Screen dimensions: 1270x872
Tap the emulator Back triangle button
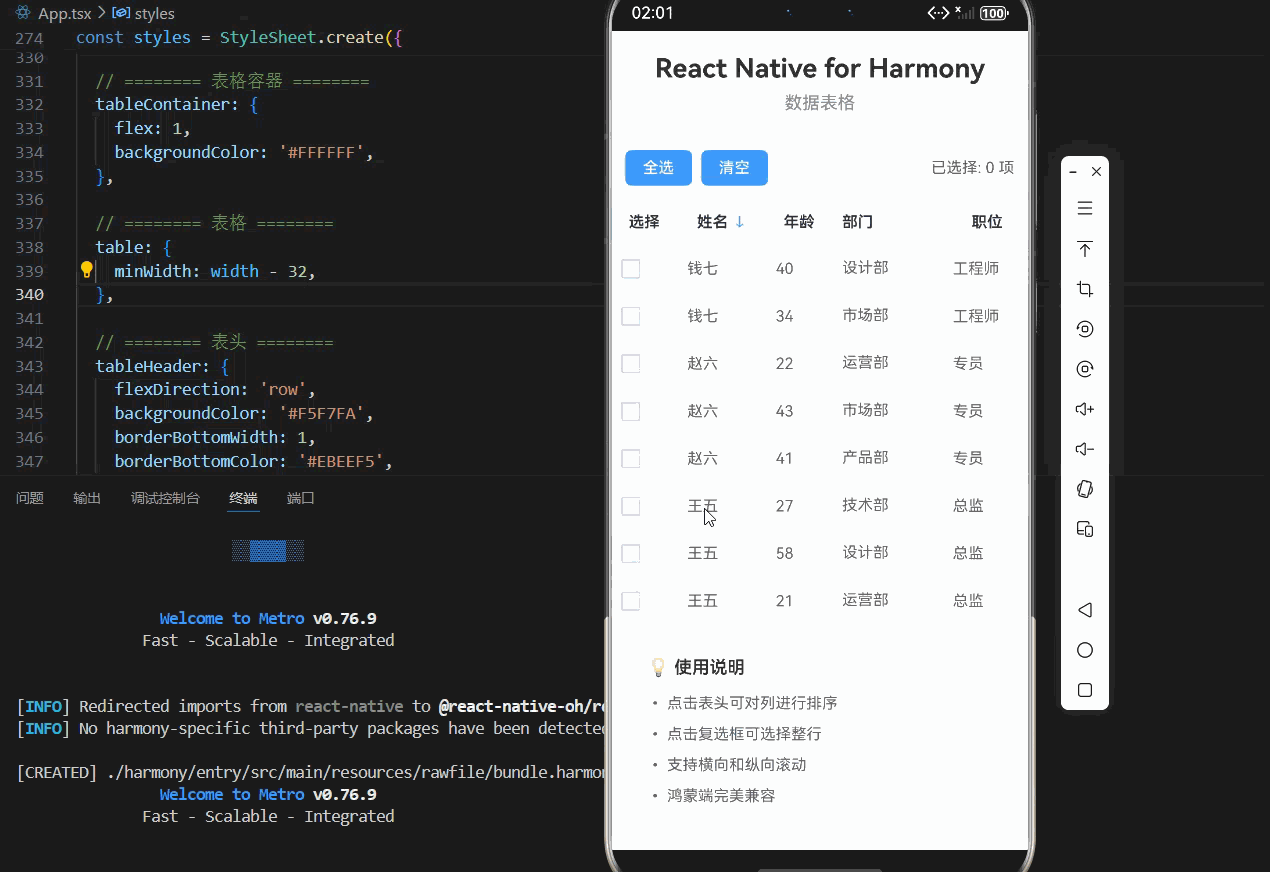(x=1085, y=610)
